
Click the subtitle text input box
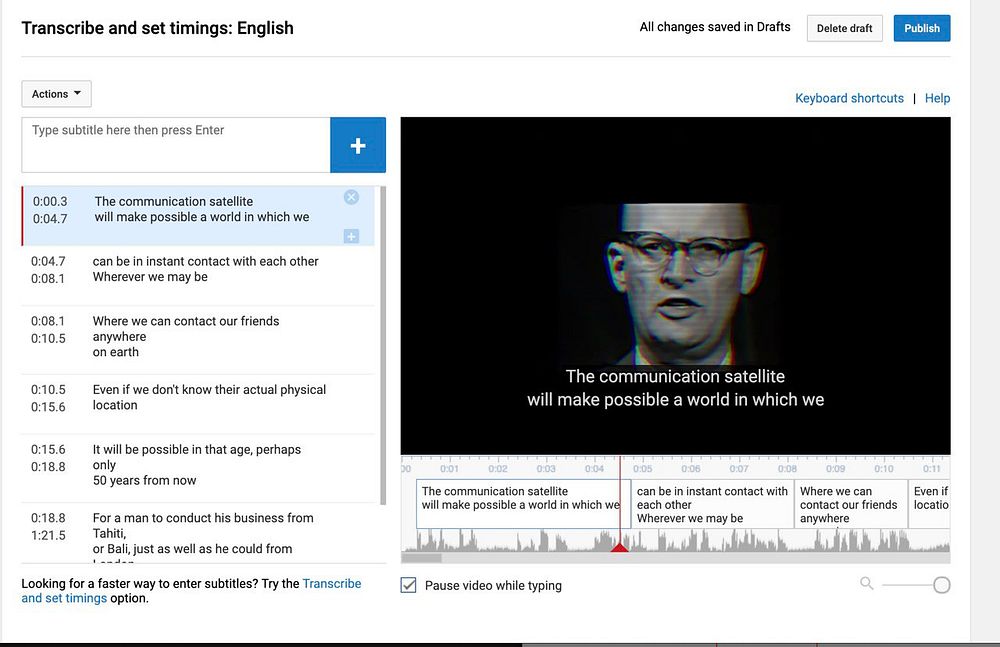coord(176,145)
